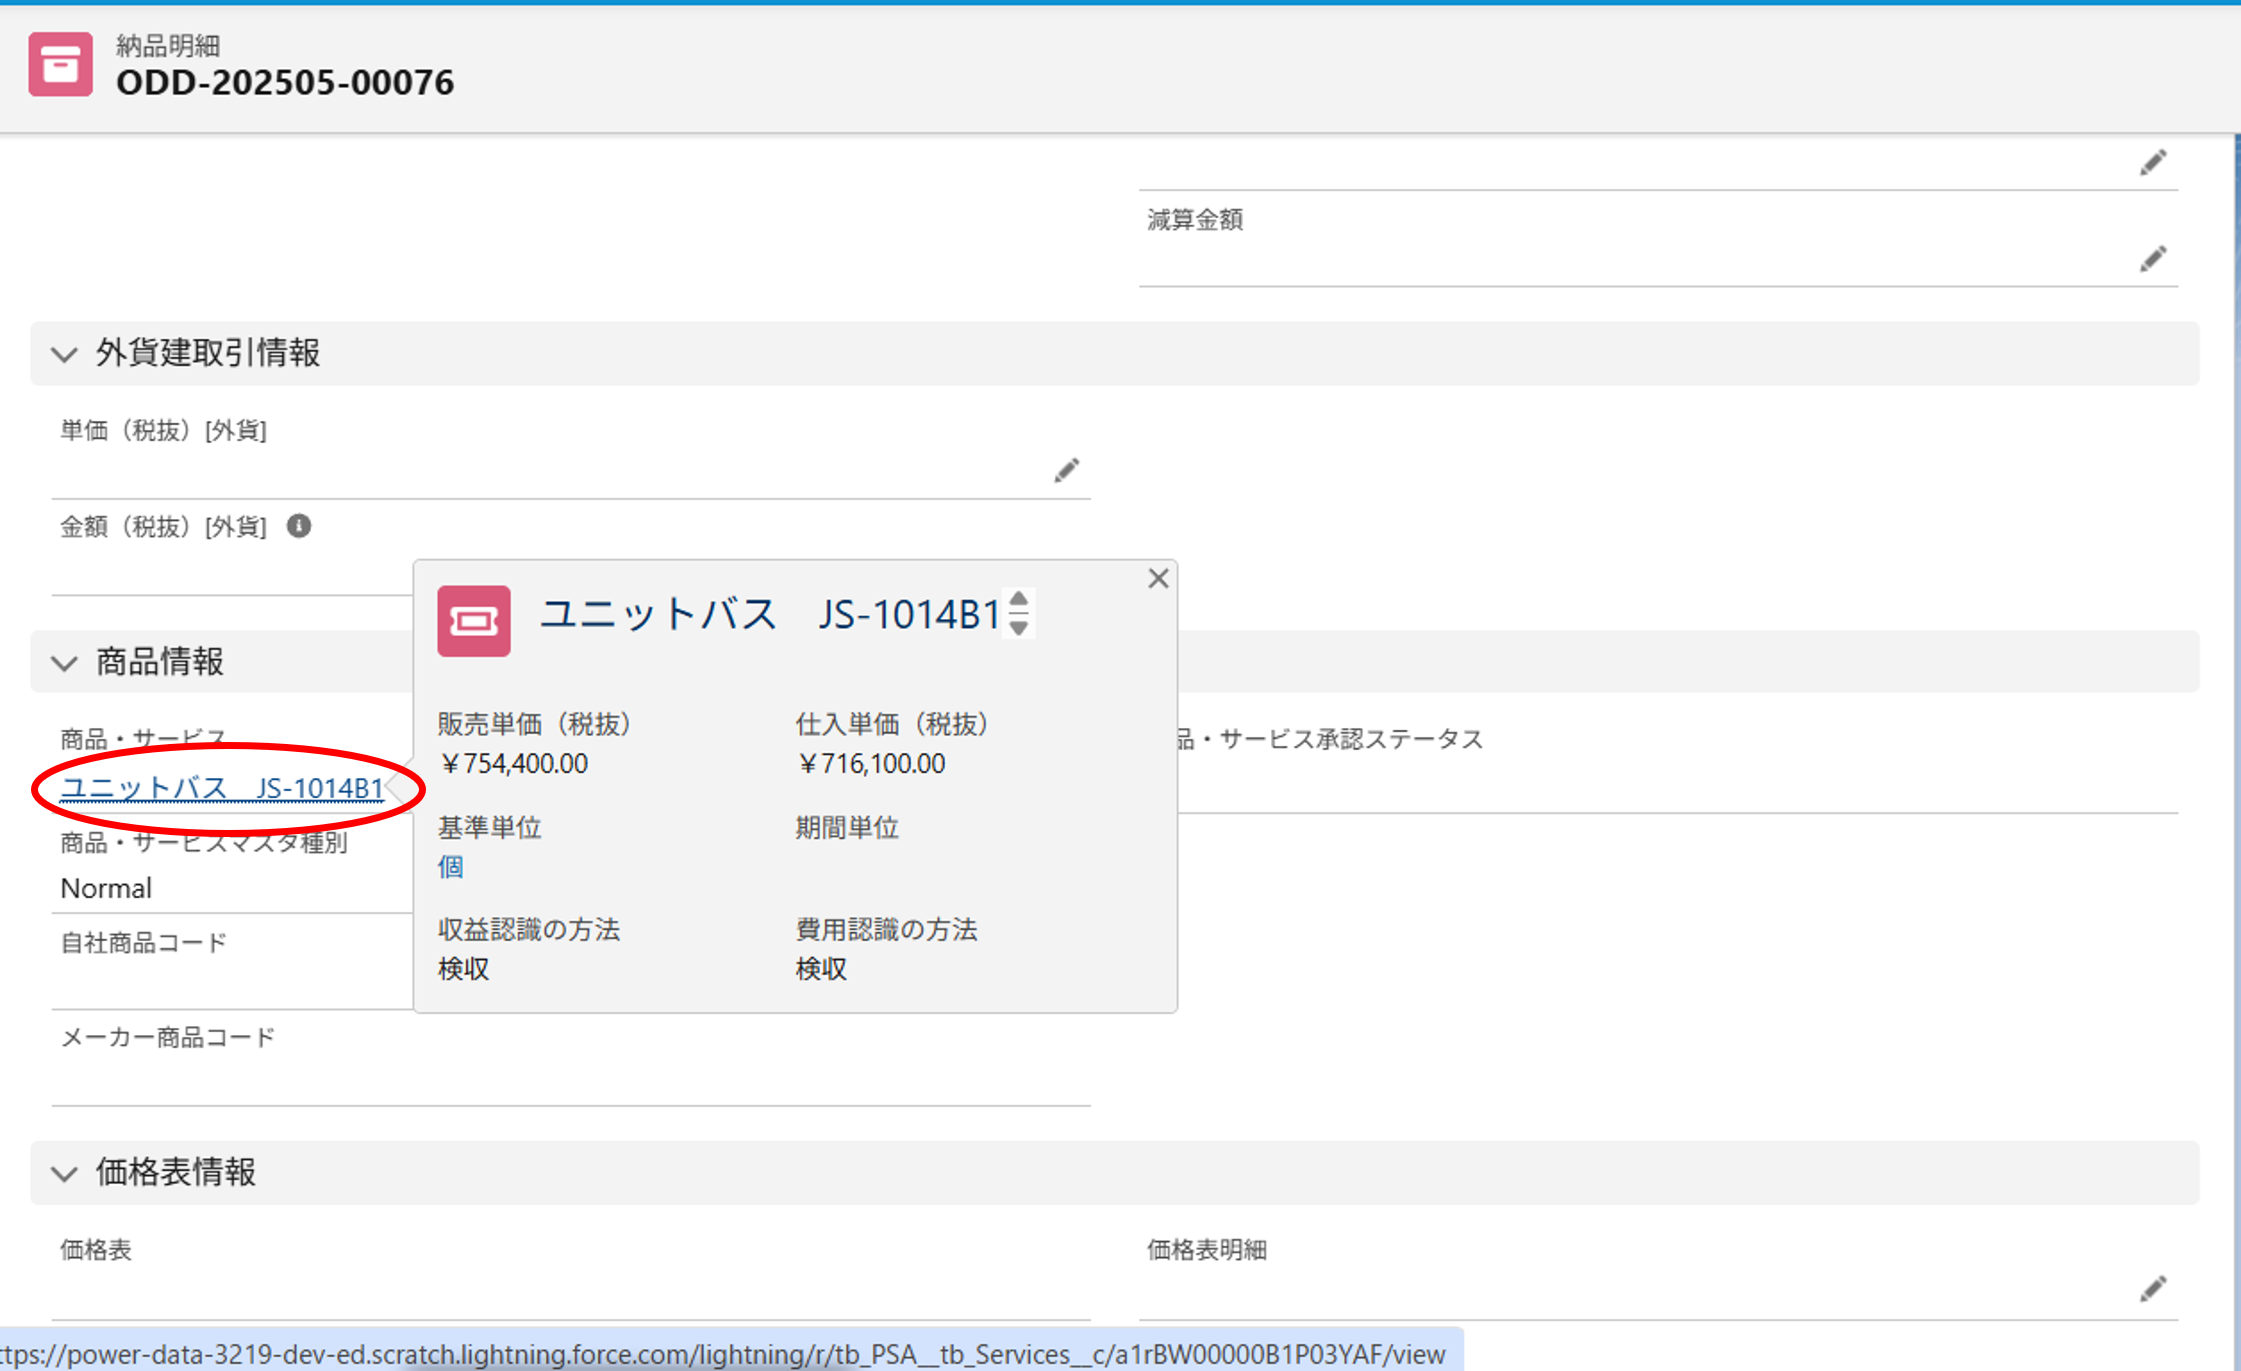2241x1371 pixels.
Task: Click the up arrow beside popup title
Action: click(x=1018, y=600)
